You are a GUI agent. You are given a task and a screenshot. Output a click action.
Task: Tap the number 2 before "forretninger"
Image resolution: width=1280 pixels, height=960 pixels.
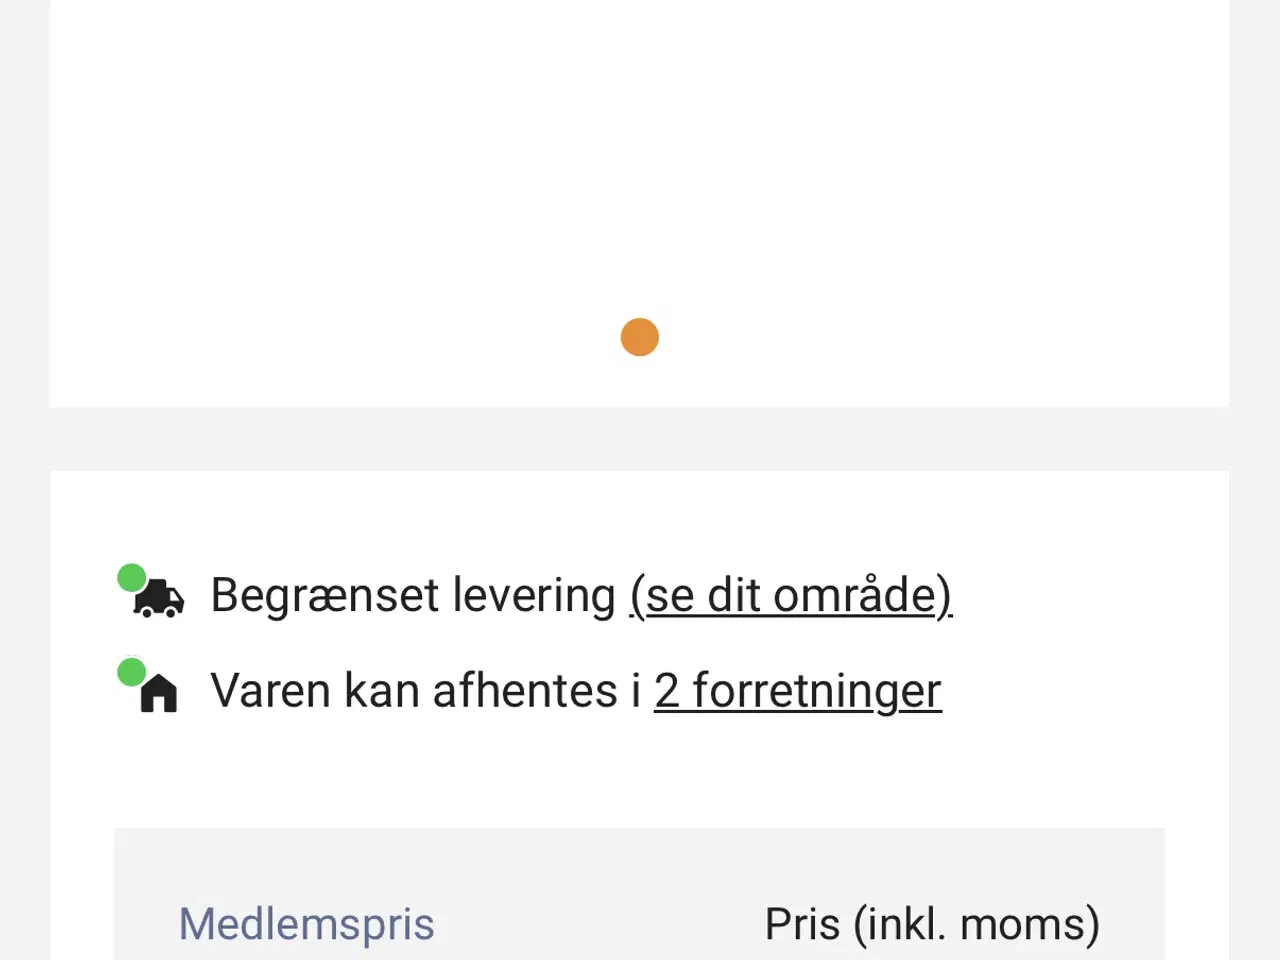667,691
